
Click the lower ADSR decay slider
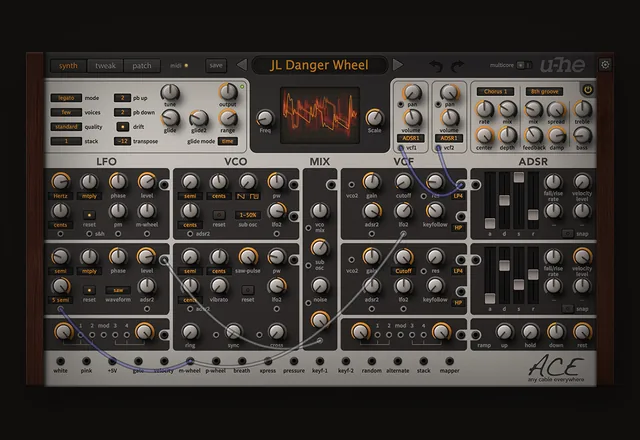[x=504, y=265]
